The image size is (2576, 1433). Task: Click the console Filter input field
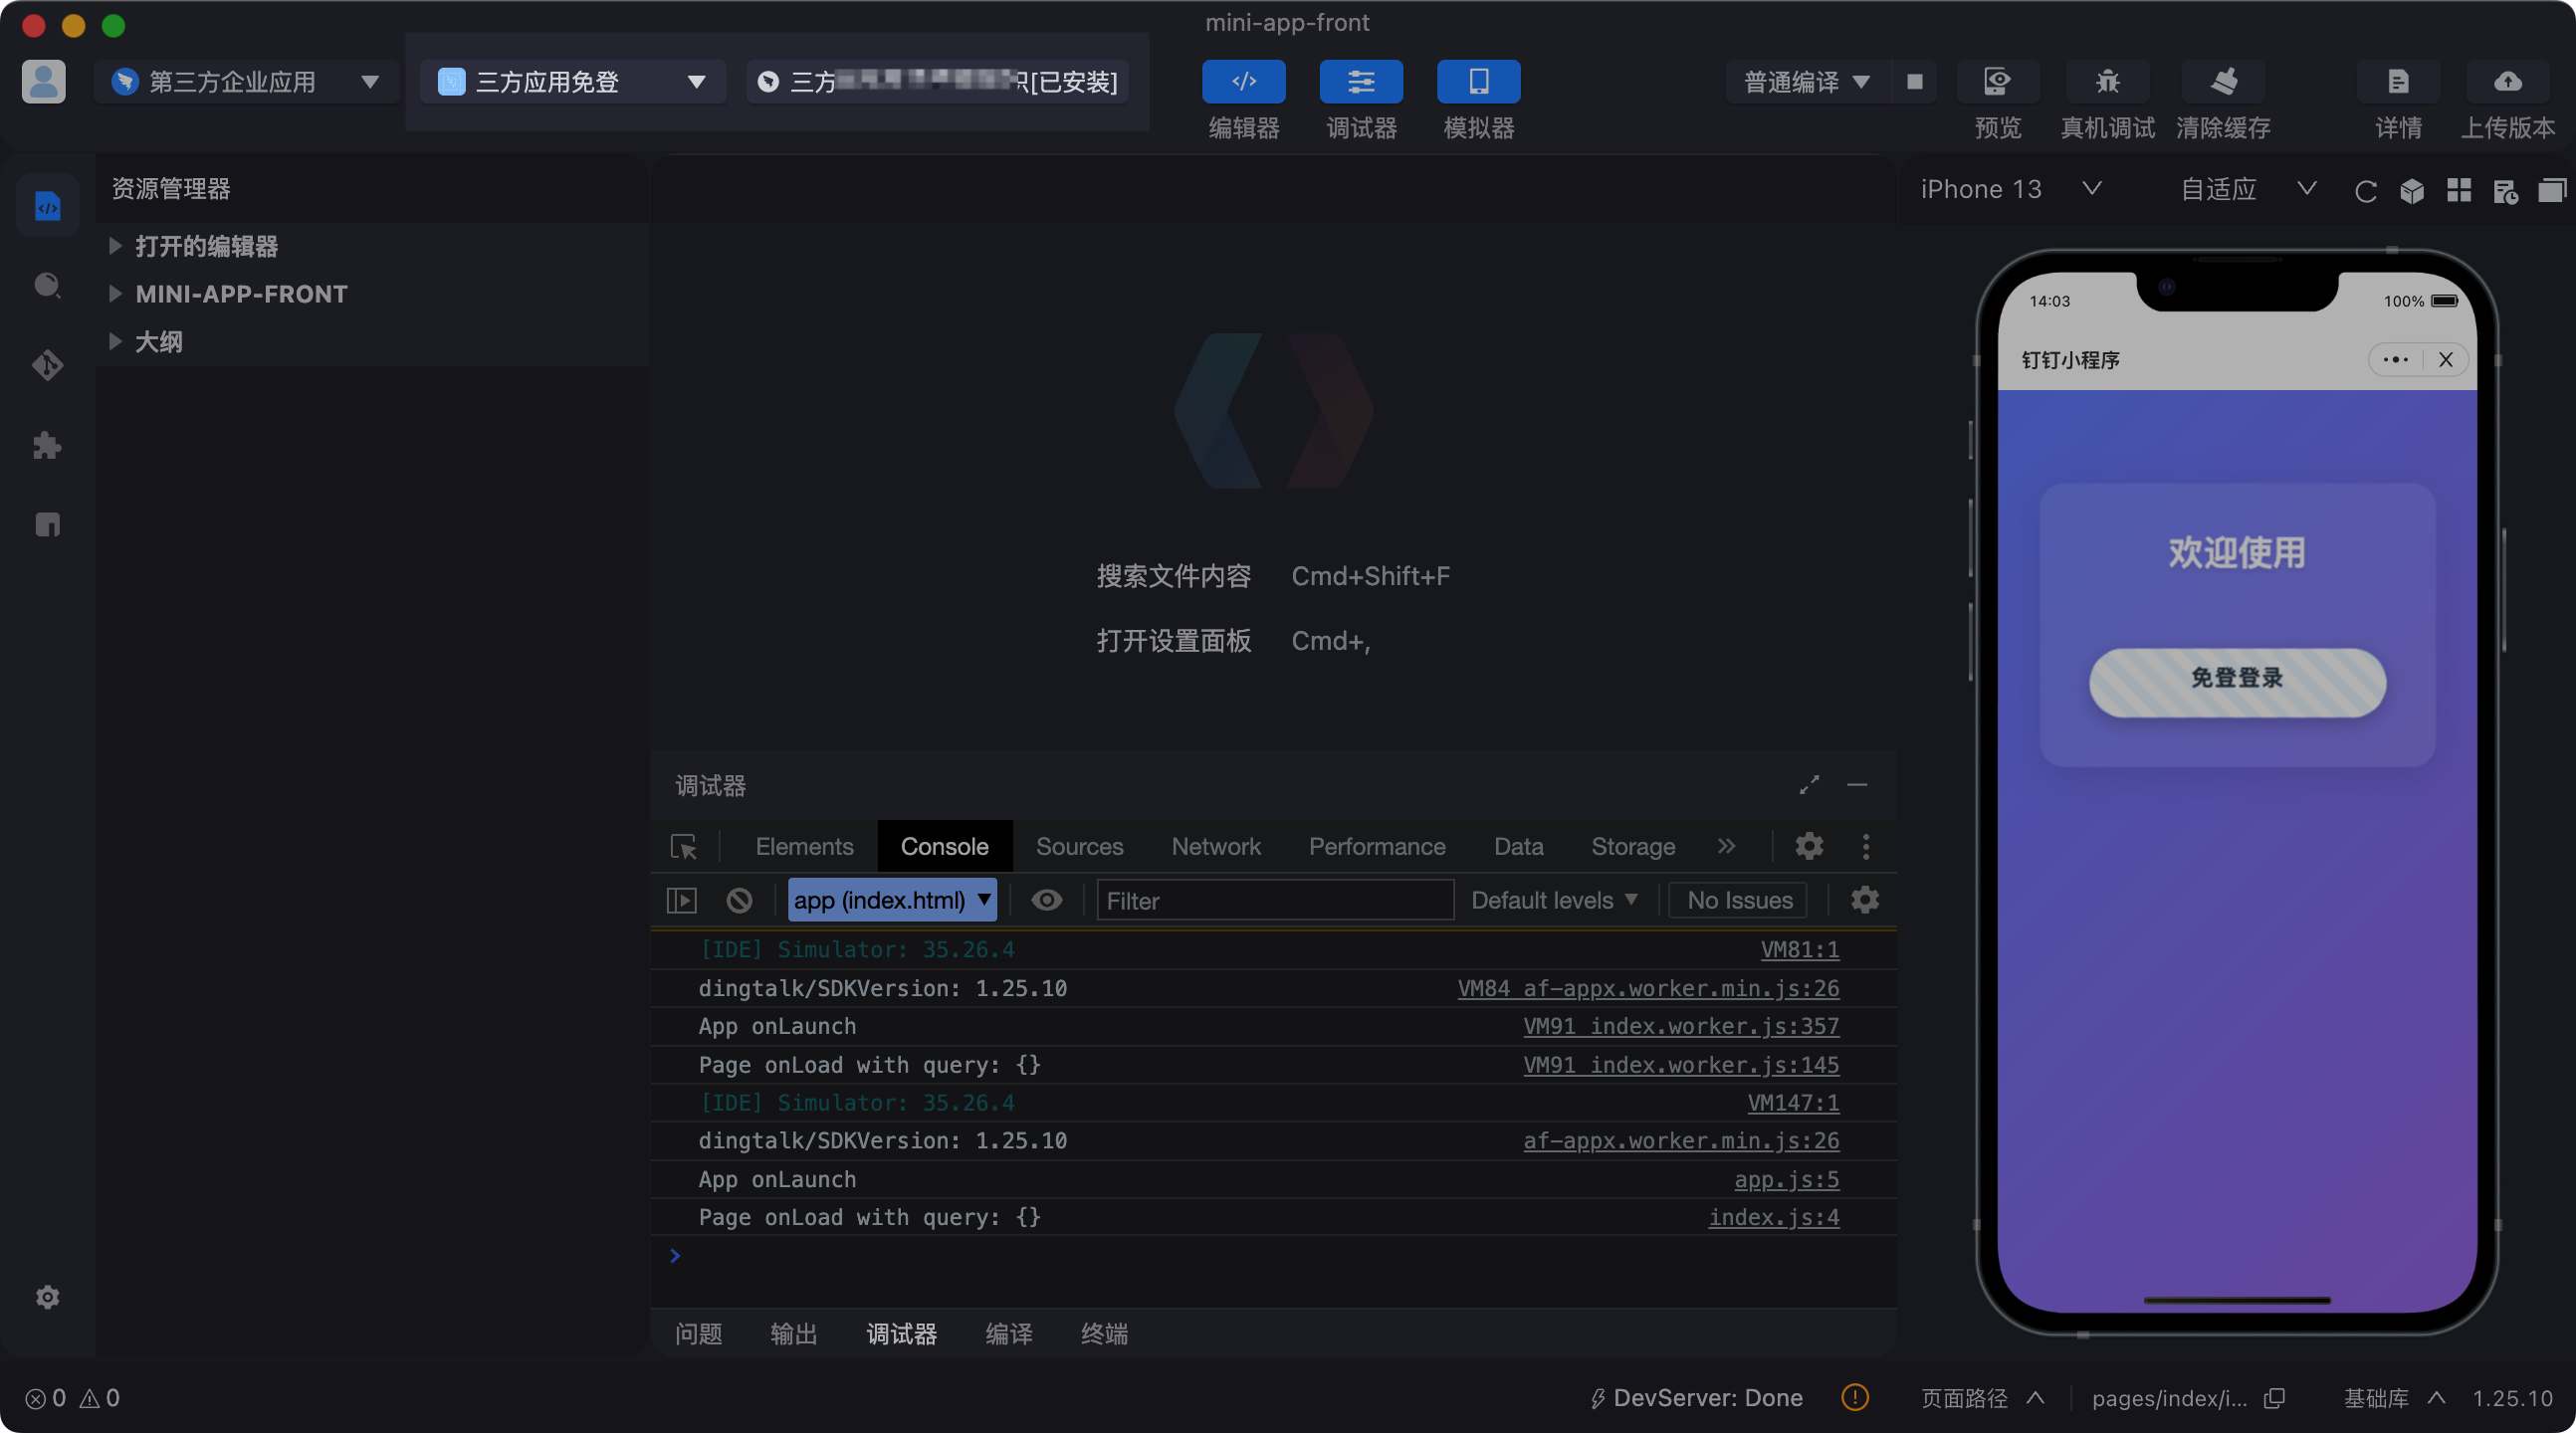click(1274, 900)
